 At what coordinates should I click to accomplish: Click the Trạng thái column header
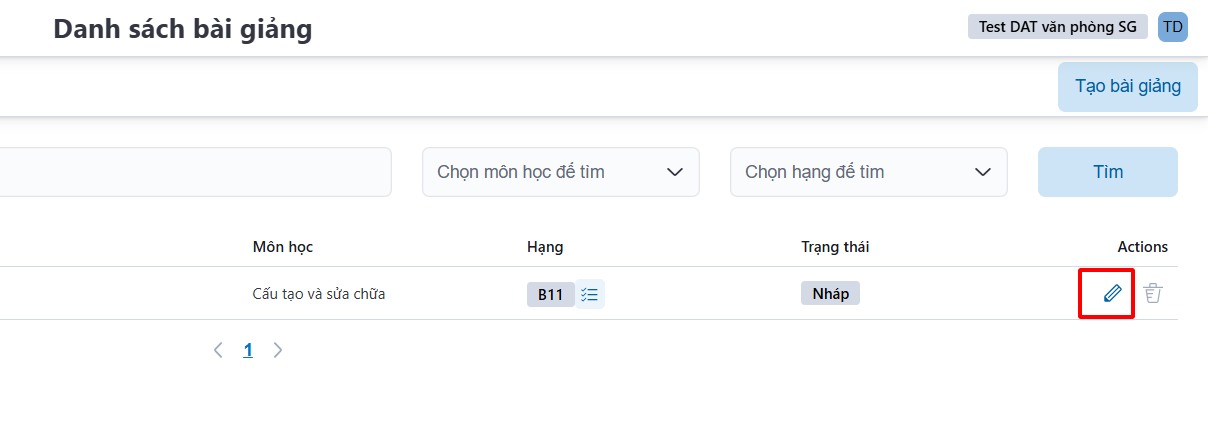[835, 247]
